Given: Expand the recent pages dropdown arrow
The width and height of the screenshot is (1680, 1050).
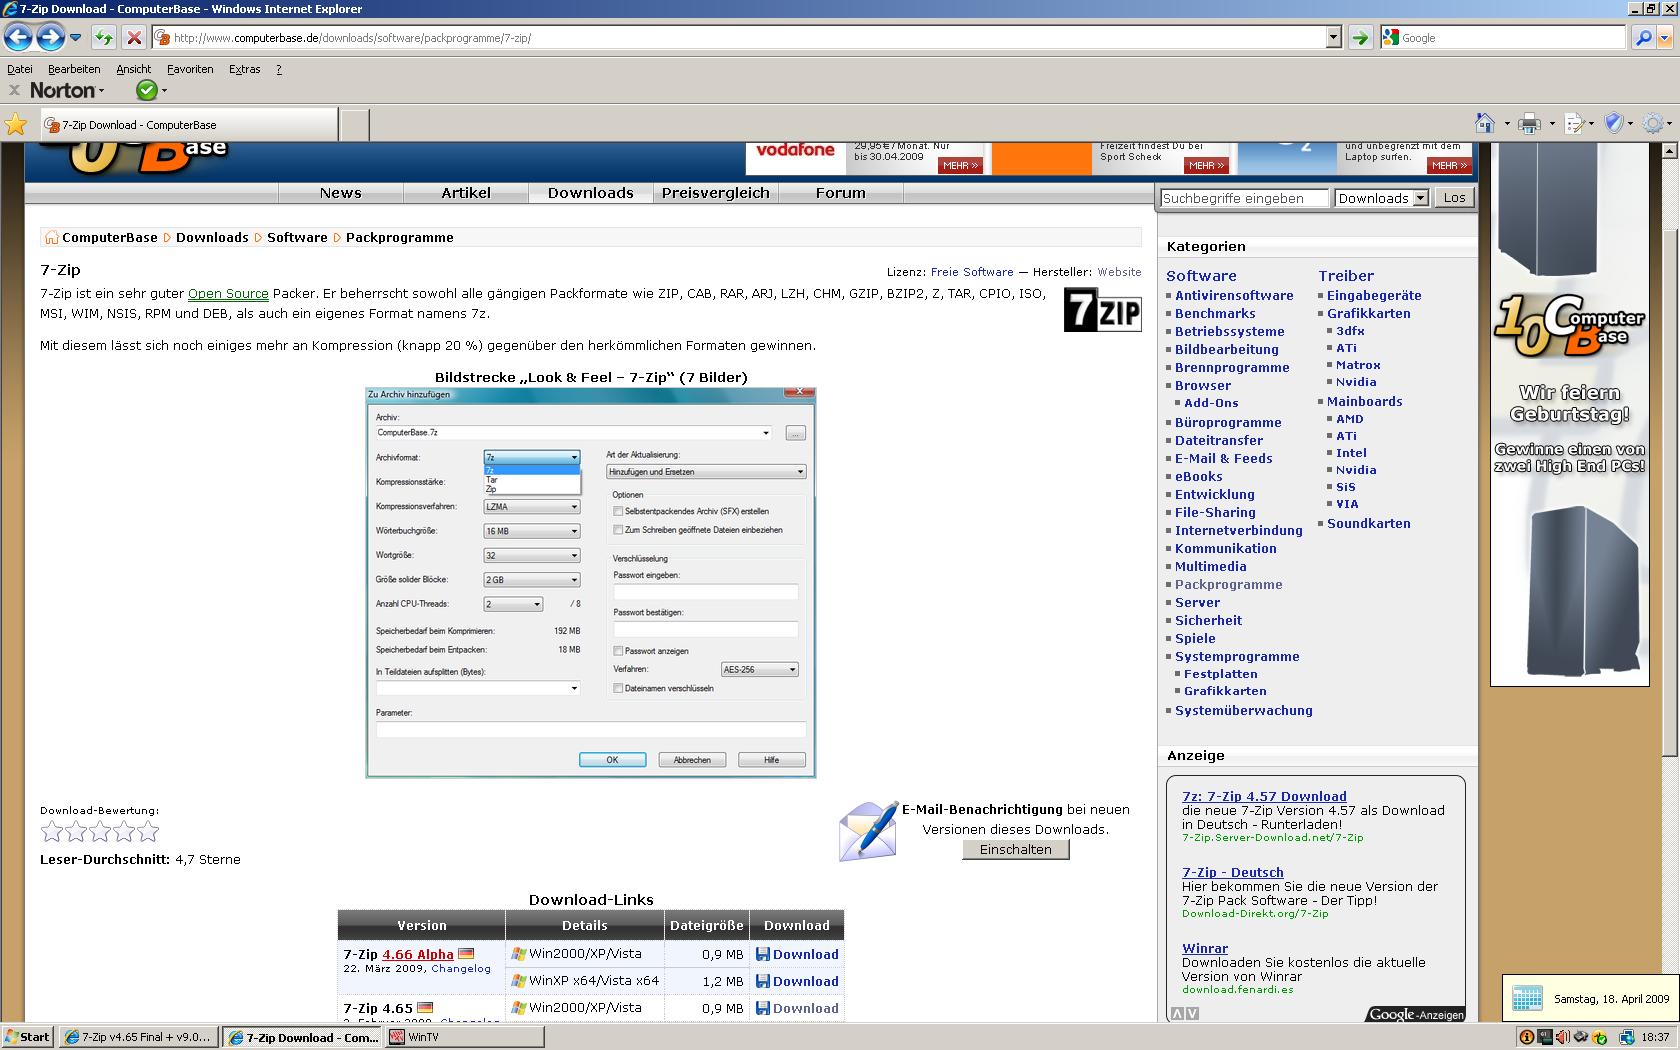Looking at the screenshot, I should tap(75, 38).
